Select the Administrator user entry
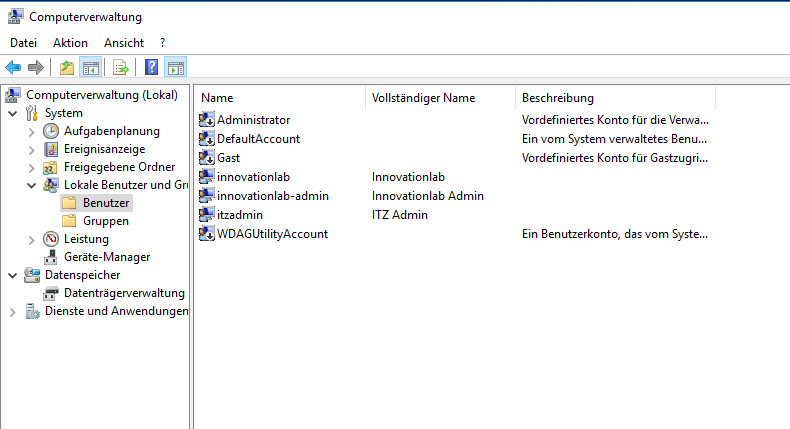790x429 pixels. pos(253,120)
